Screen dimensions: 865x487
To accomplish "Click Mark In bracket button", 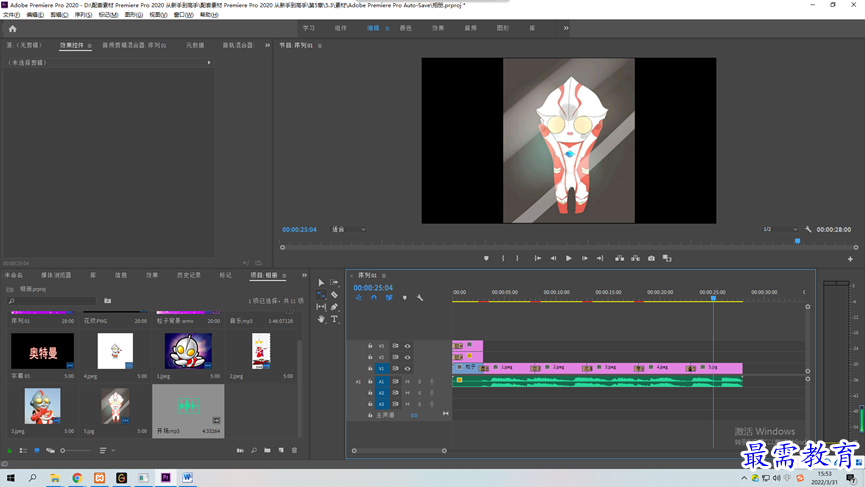I will pos(503,258).
